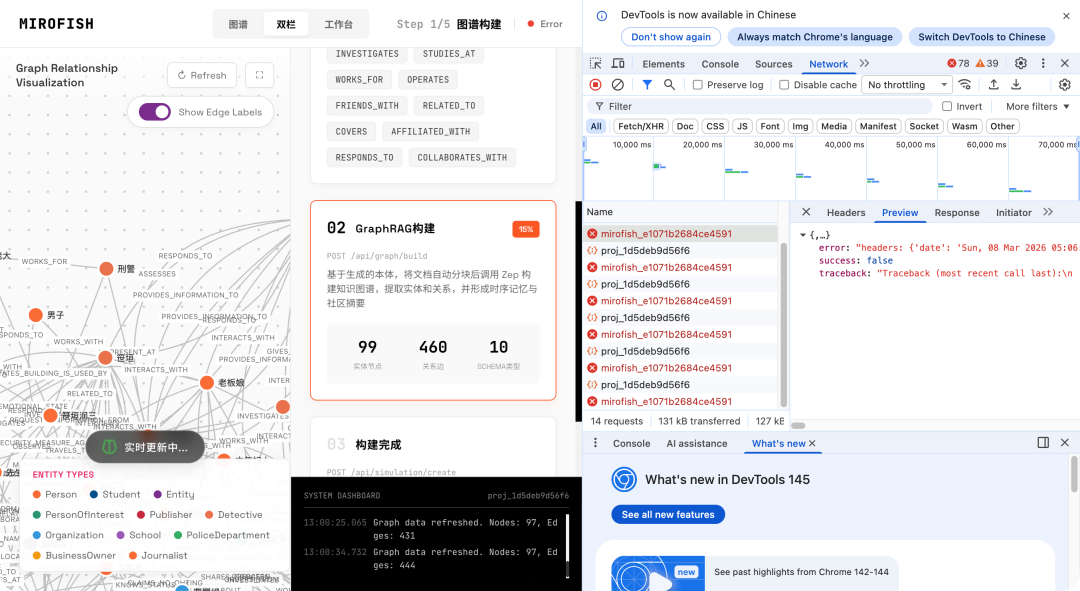Image resolution: width=1080 pixels, height=591 pixels.
Task: Toggle drawer dock layout icon
Action: click(1043, 443)
